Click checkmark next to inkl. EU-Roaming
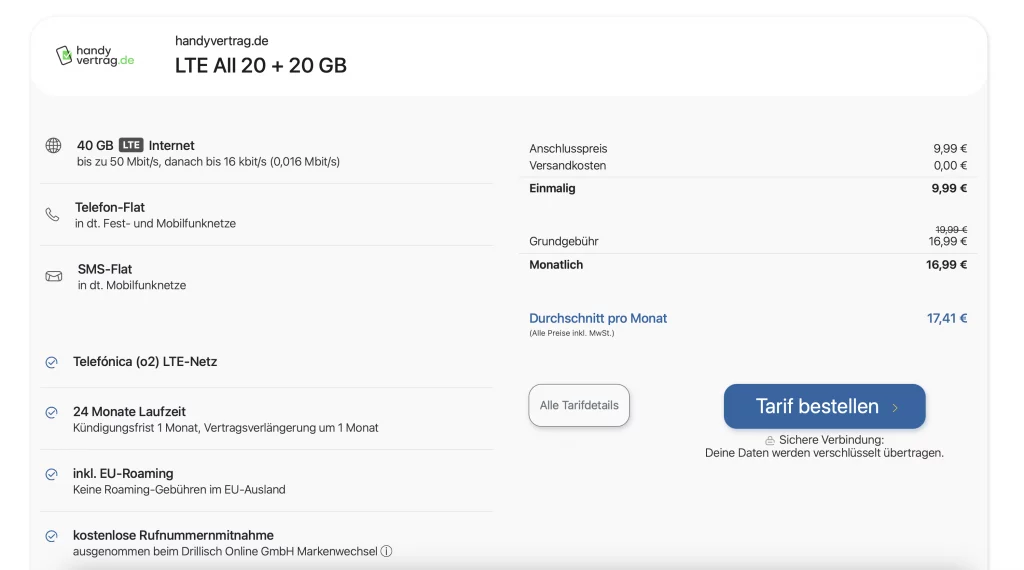The image size is (1024, 570). click(51, 474)
